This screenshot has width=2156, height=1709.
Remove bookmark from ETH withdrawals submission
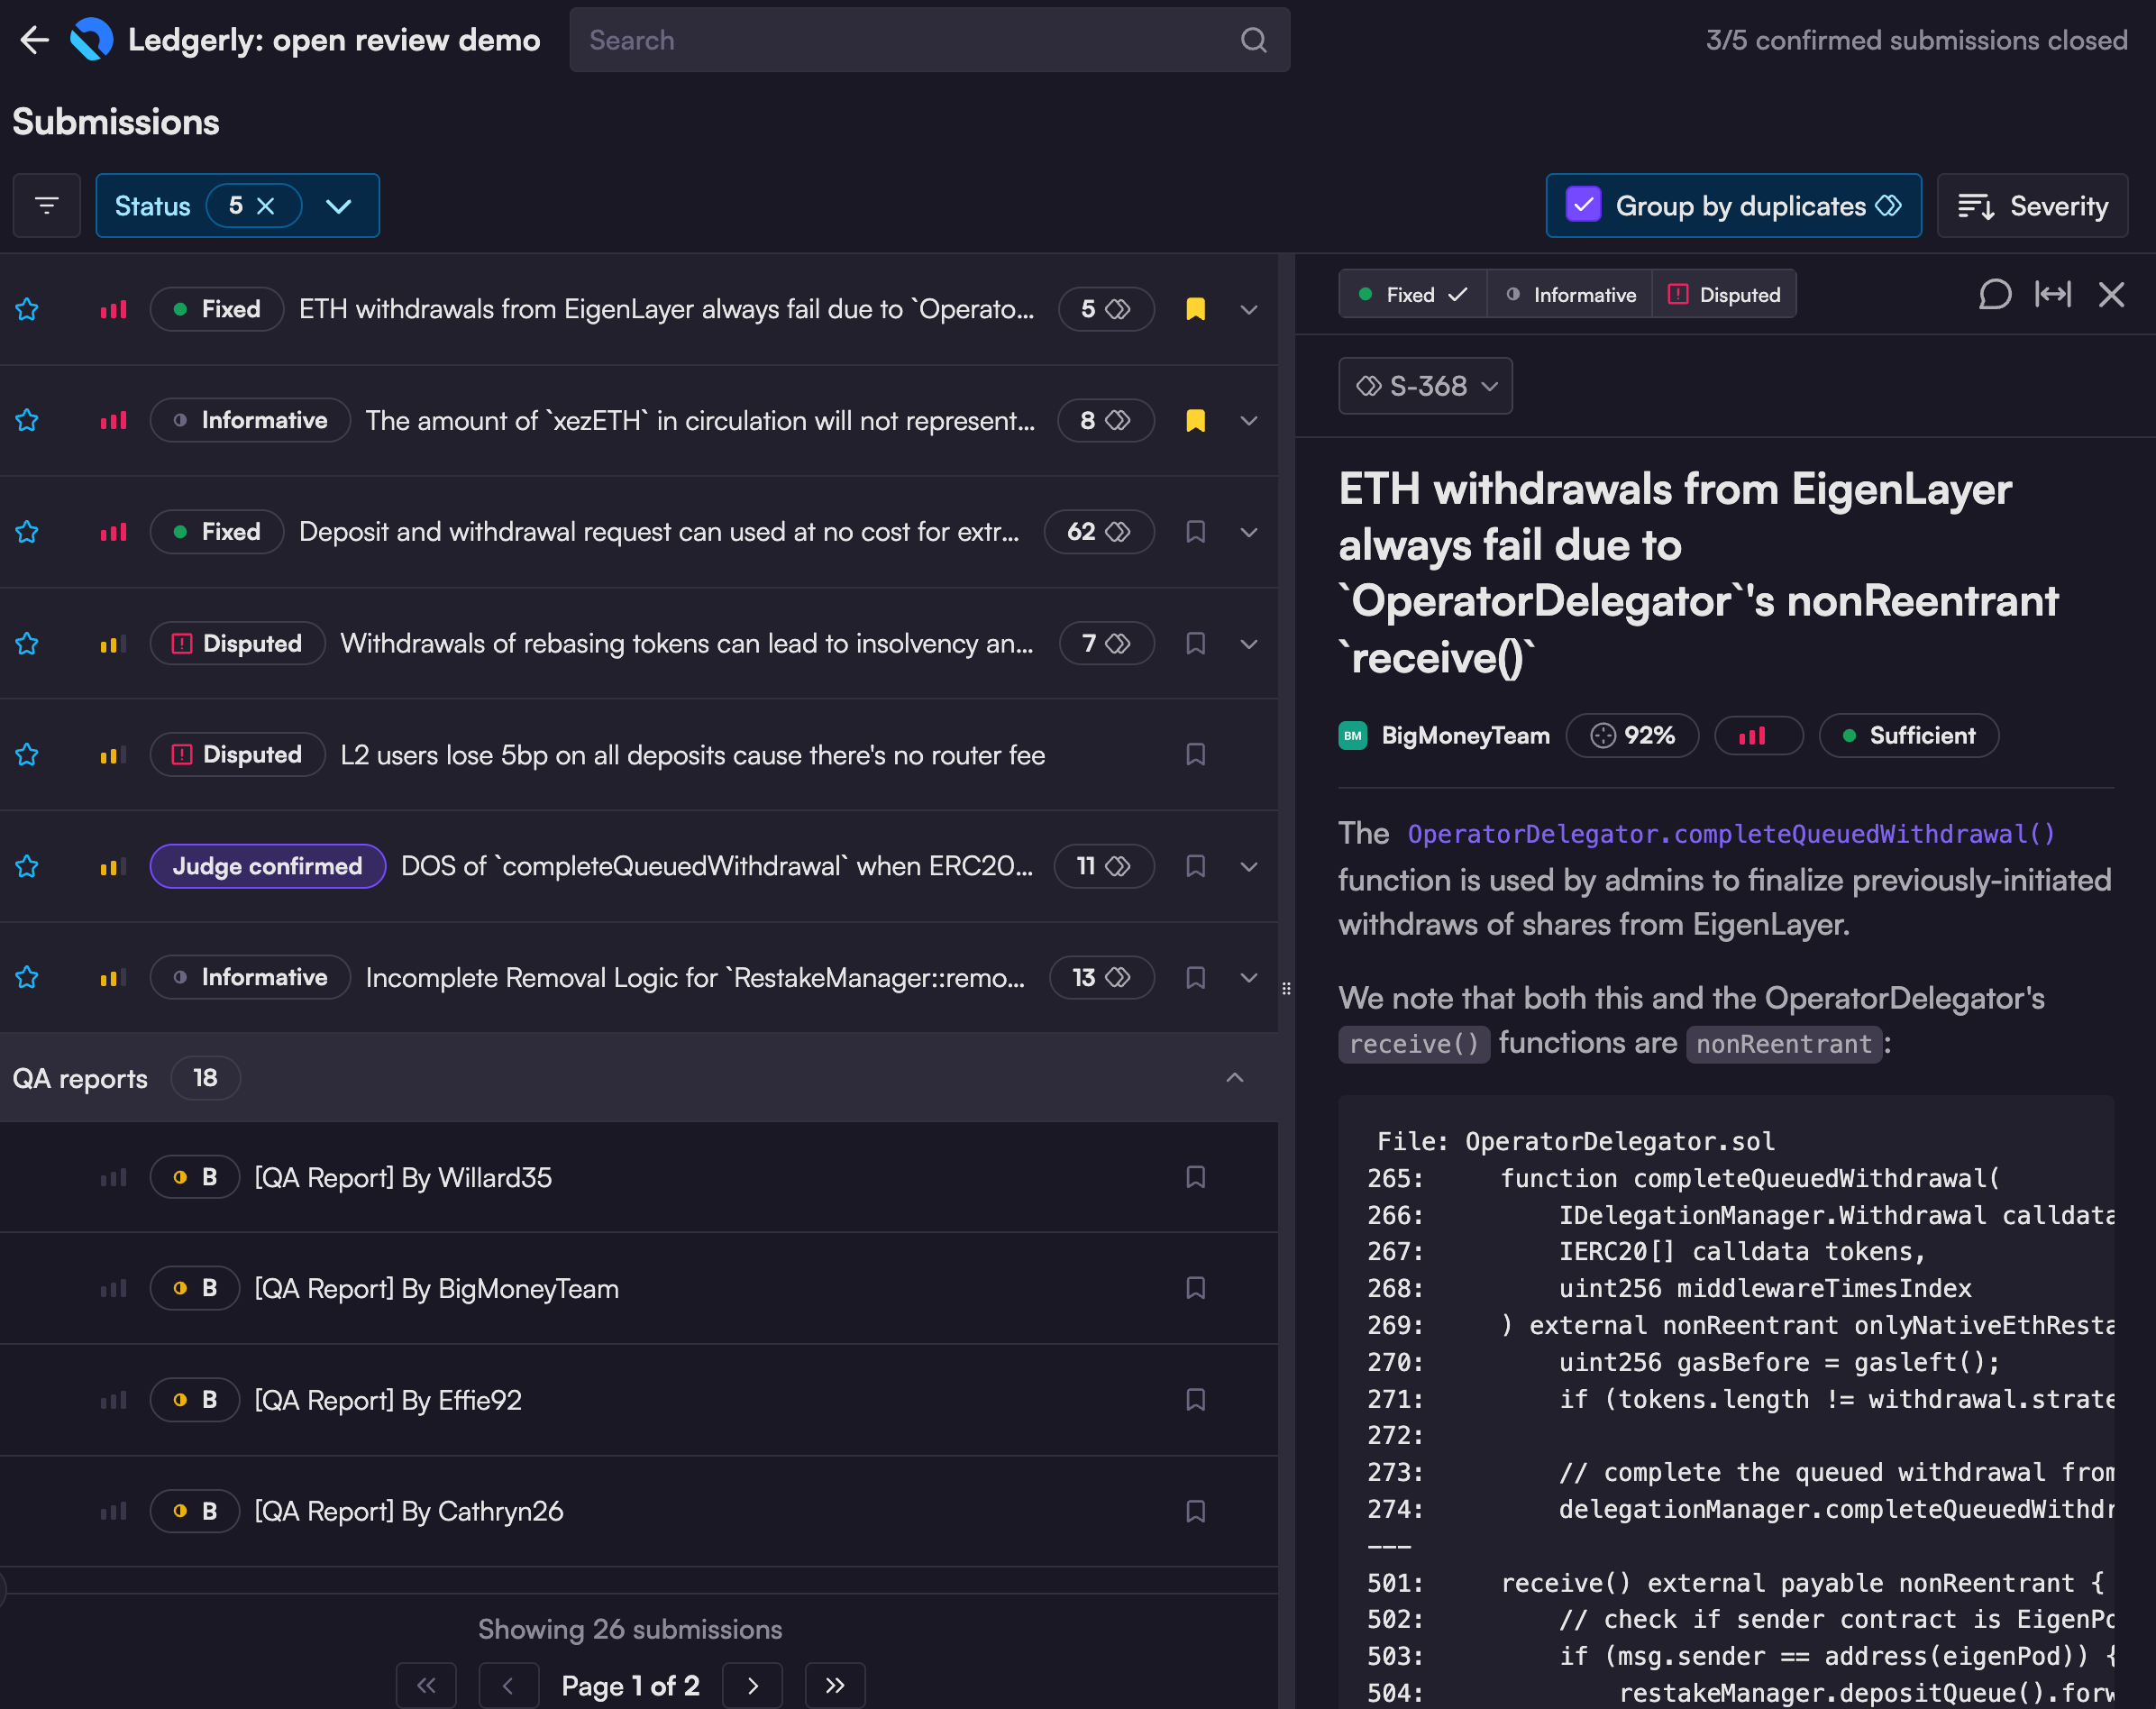(1195, 309)
